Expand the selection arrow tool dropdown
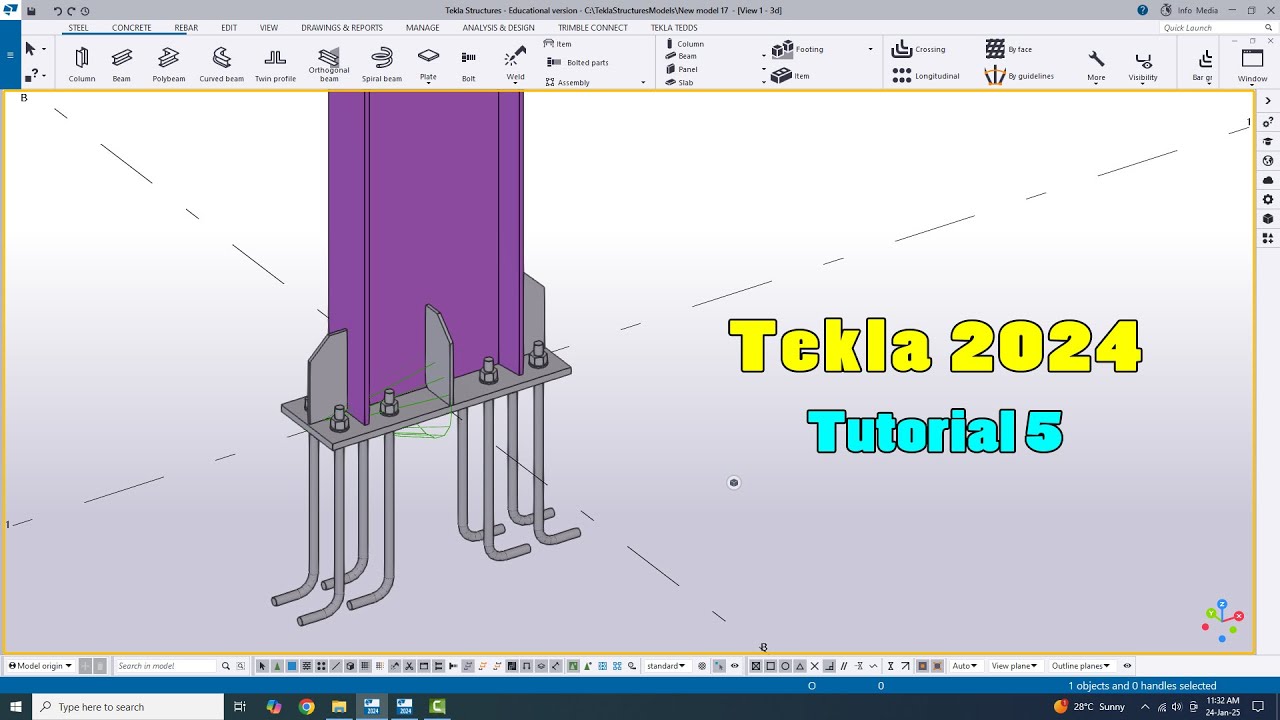Screen dimensions: 1280x720 click(44, 49)
